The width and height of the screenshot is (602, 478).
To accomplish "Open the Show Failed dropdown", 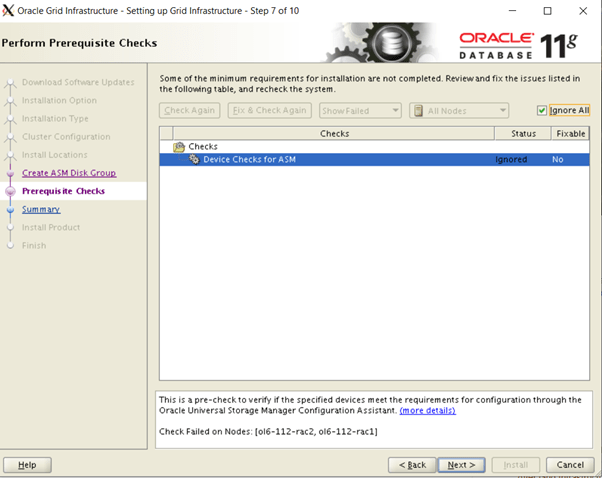I will coord(360,111).
